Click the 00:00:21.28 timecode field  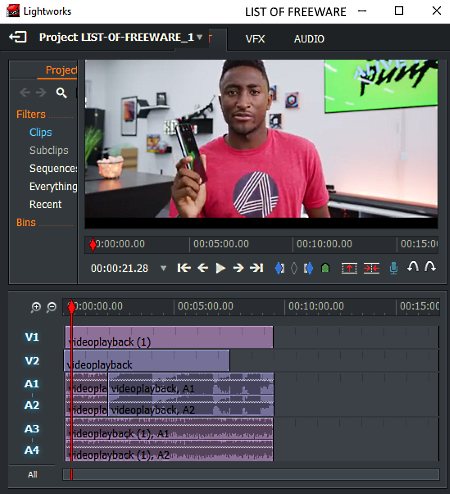pos(120,268)
